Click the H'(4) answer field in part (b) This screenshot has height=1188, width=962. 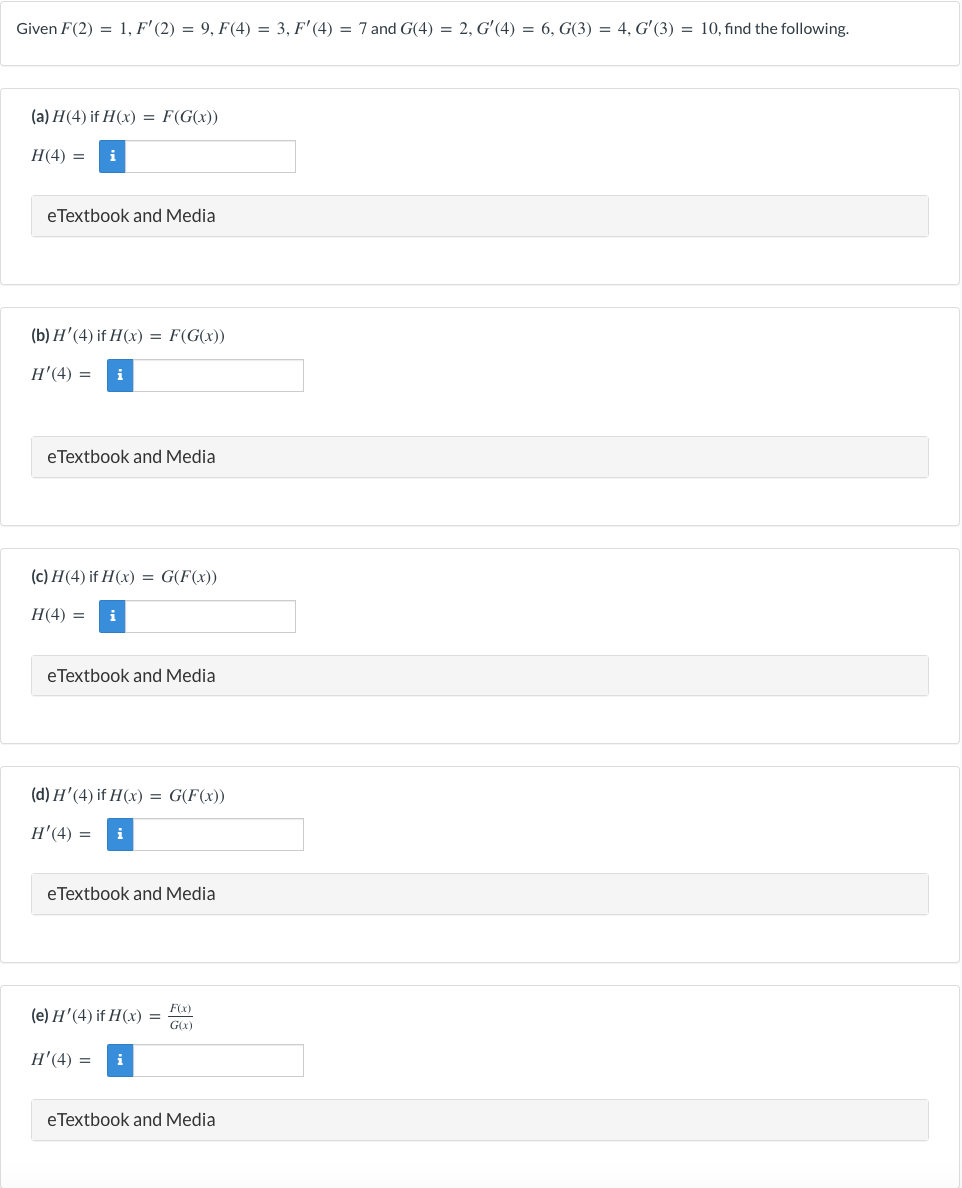click(x=218, y=375)
